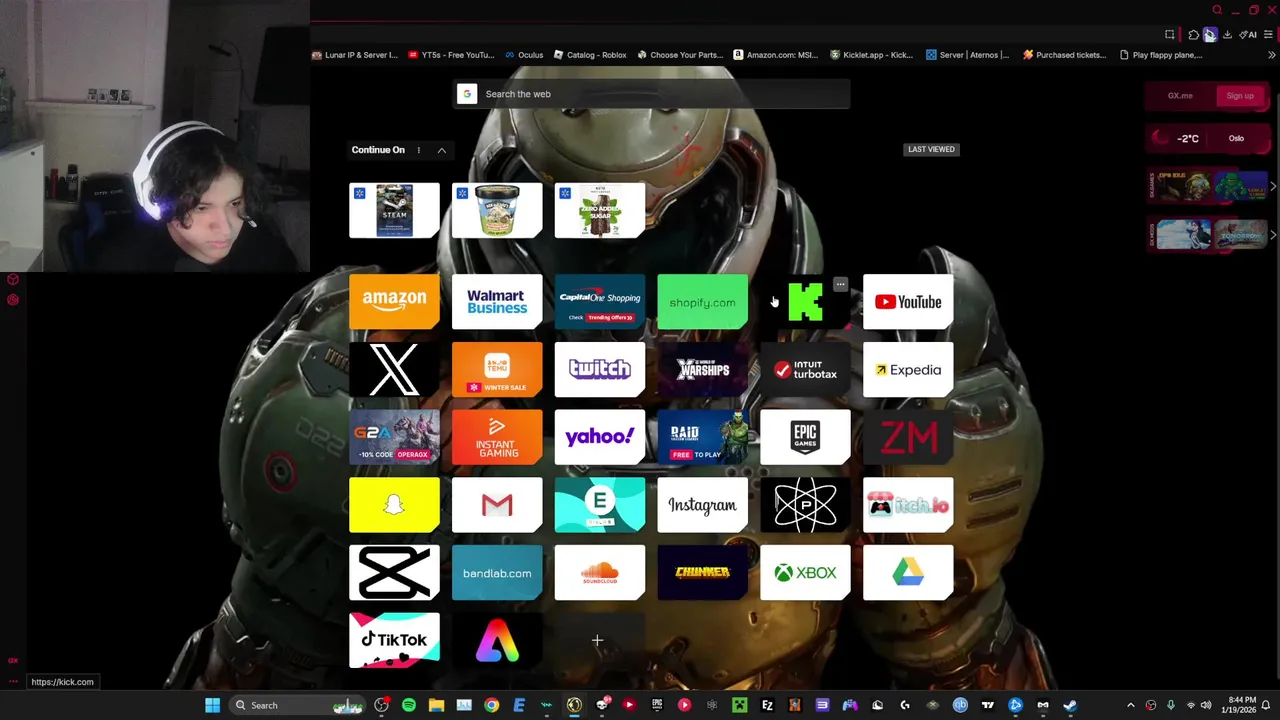
Task: Open the Oculus bookmark
Action: (x=523, y=55)
